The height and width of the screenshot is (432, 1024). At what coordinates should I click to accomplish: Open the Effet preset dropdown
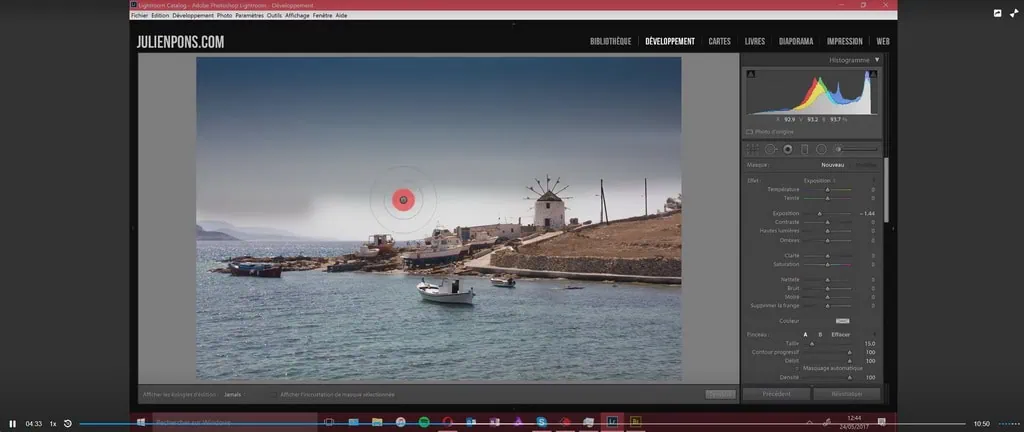tap(820, 180)
